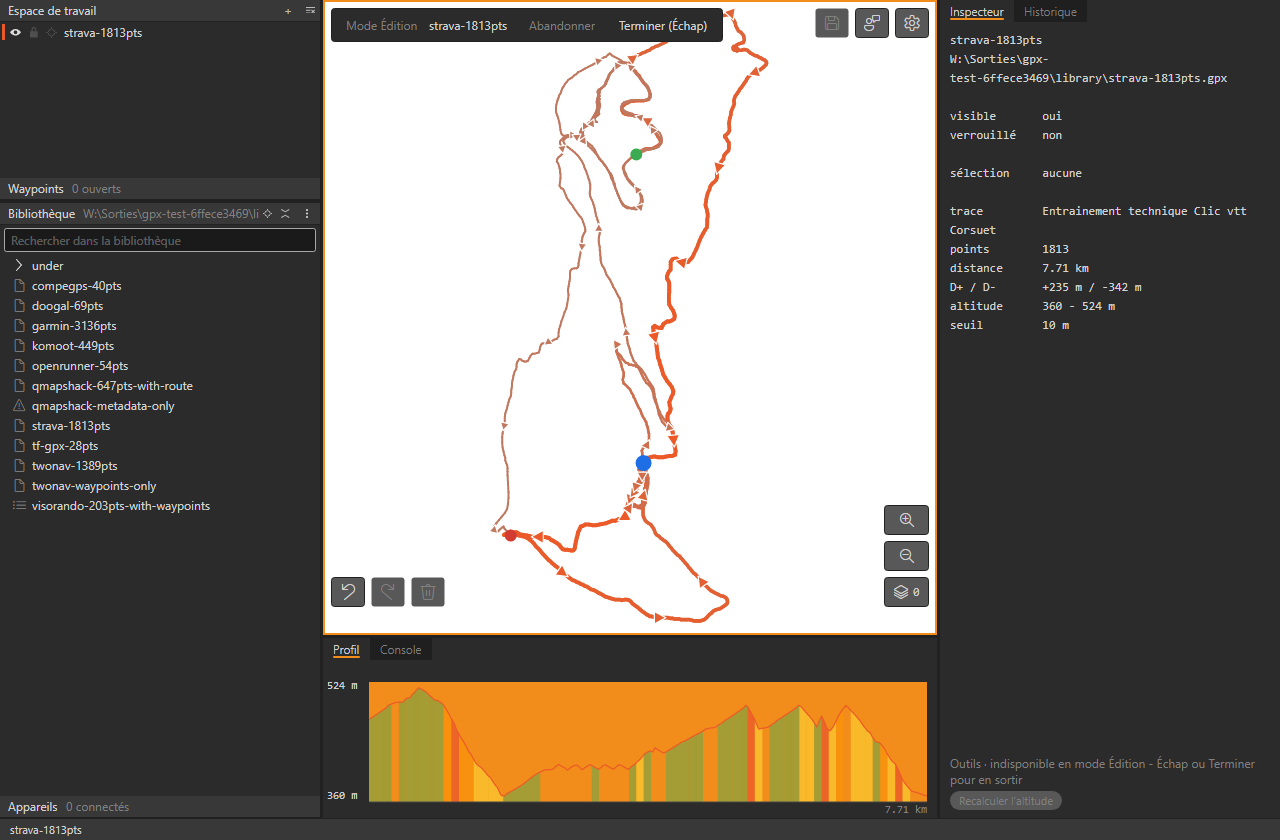Click the green start marker on map
1280x840 pixels.
636,154
